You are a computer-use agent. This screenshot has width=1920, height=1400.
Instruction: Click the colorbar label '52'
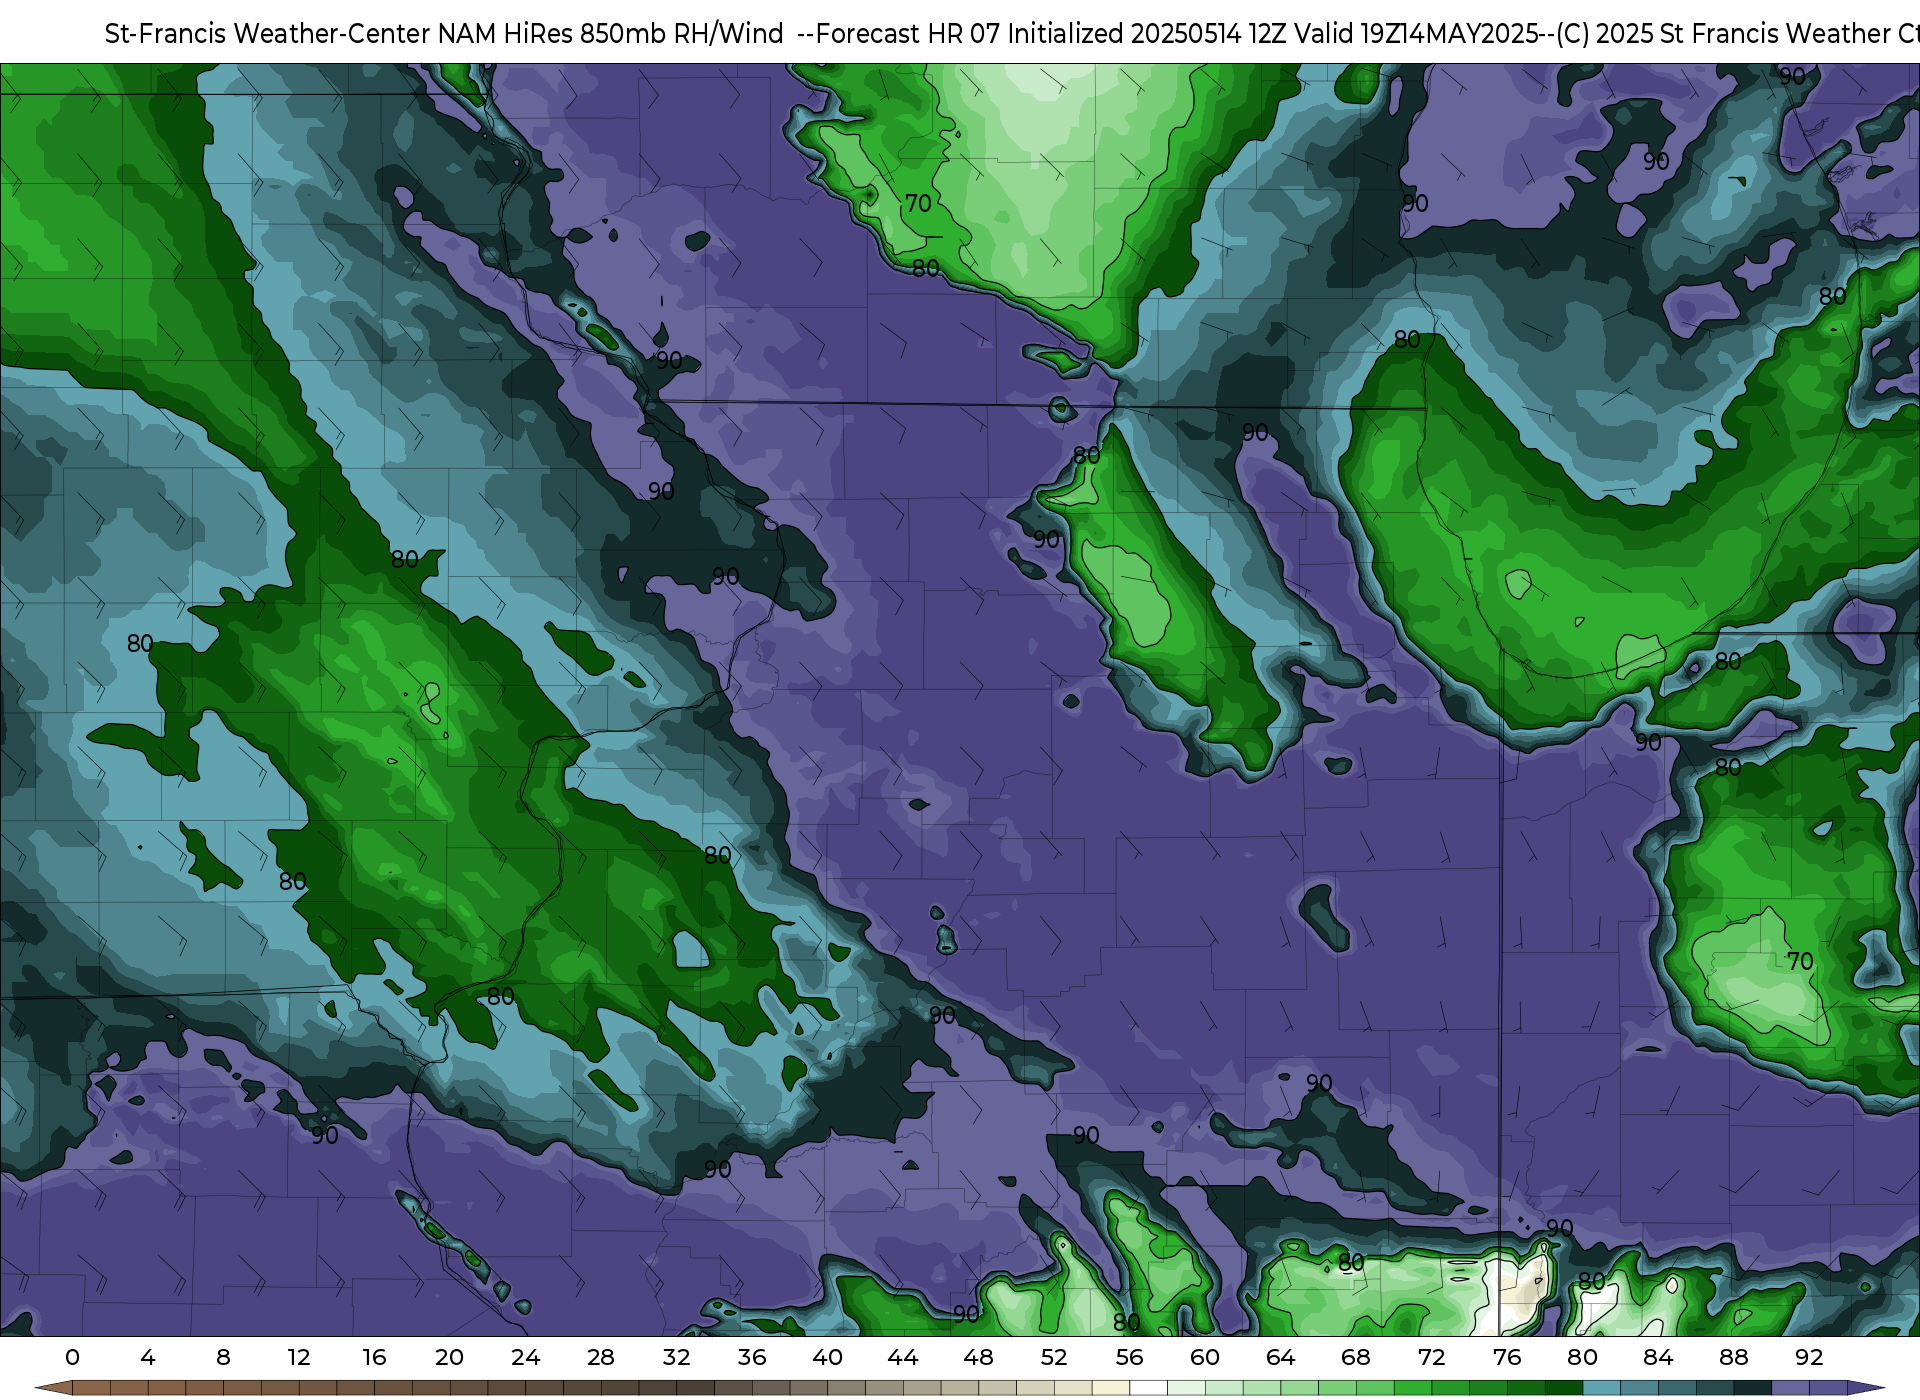coord(1054,1357)
